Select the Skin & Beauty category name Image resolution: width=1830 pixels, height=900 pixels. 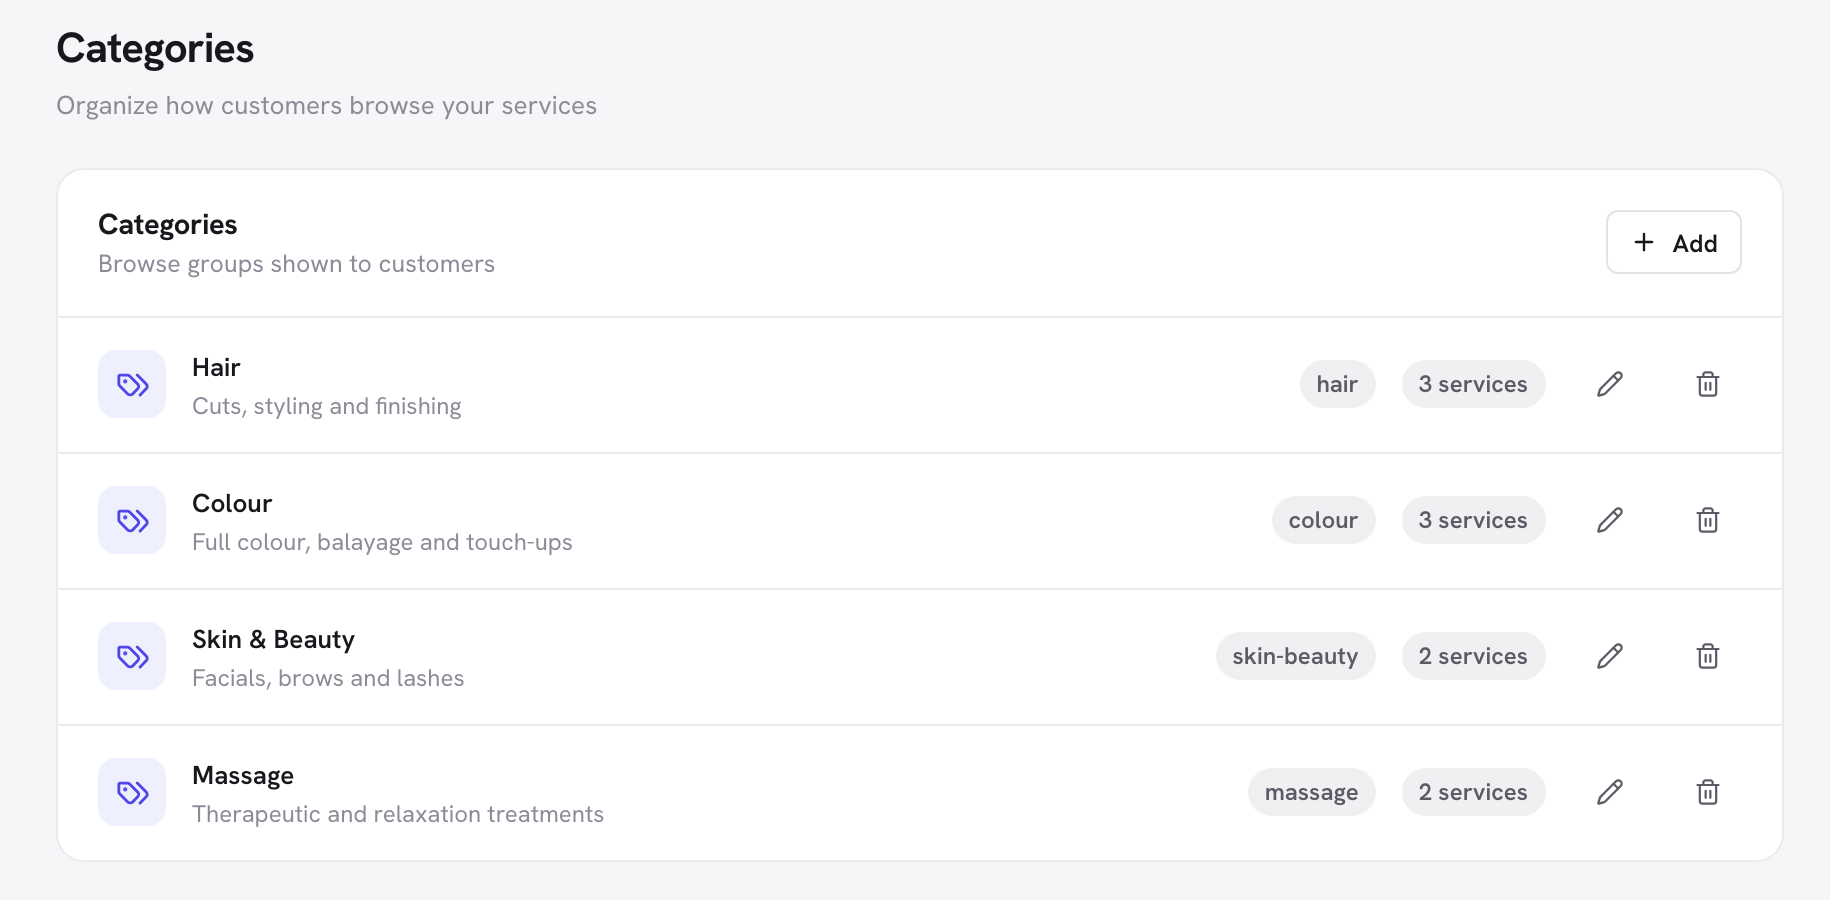[273, 639]
